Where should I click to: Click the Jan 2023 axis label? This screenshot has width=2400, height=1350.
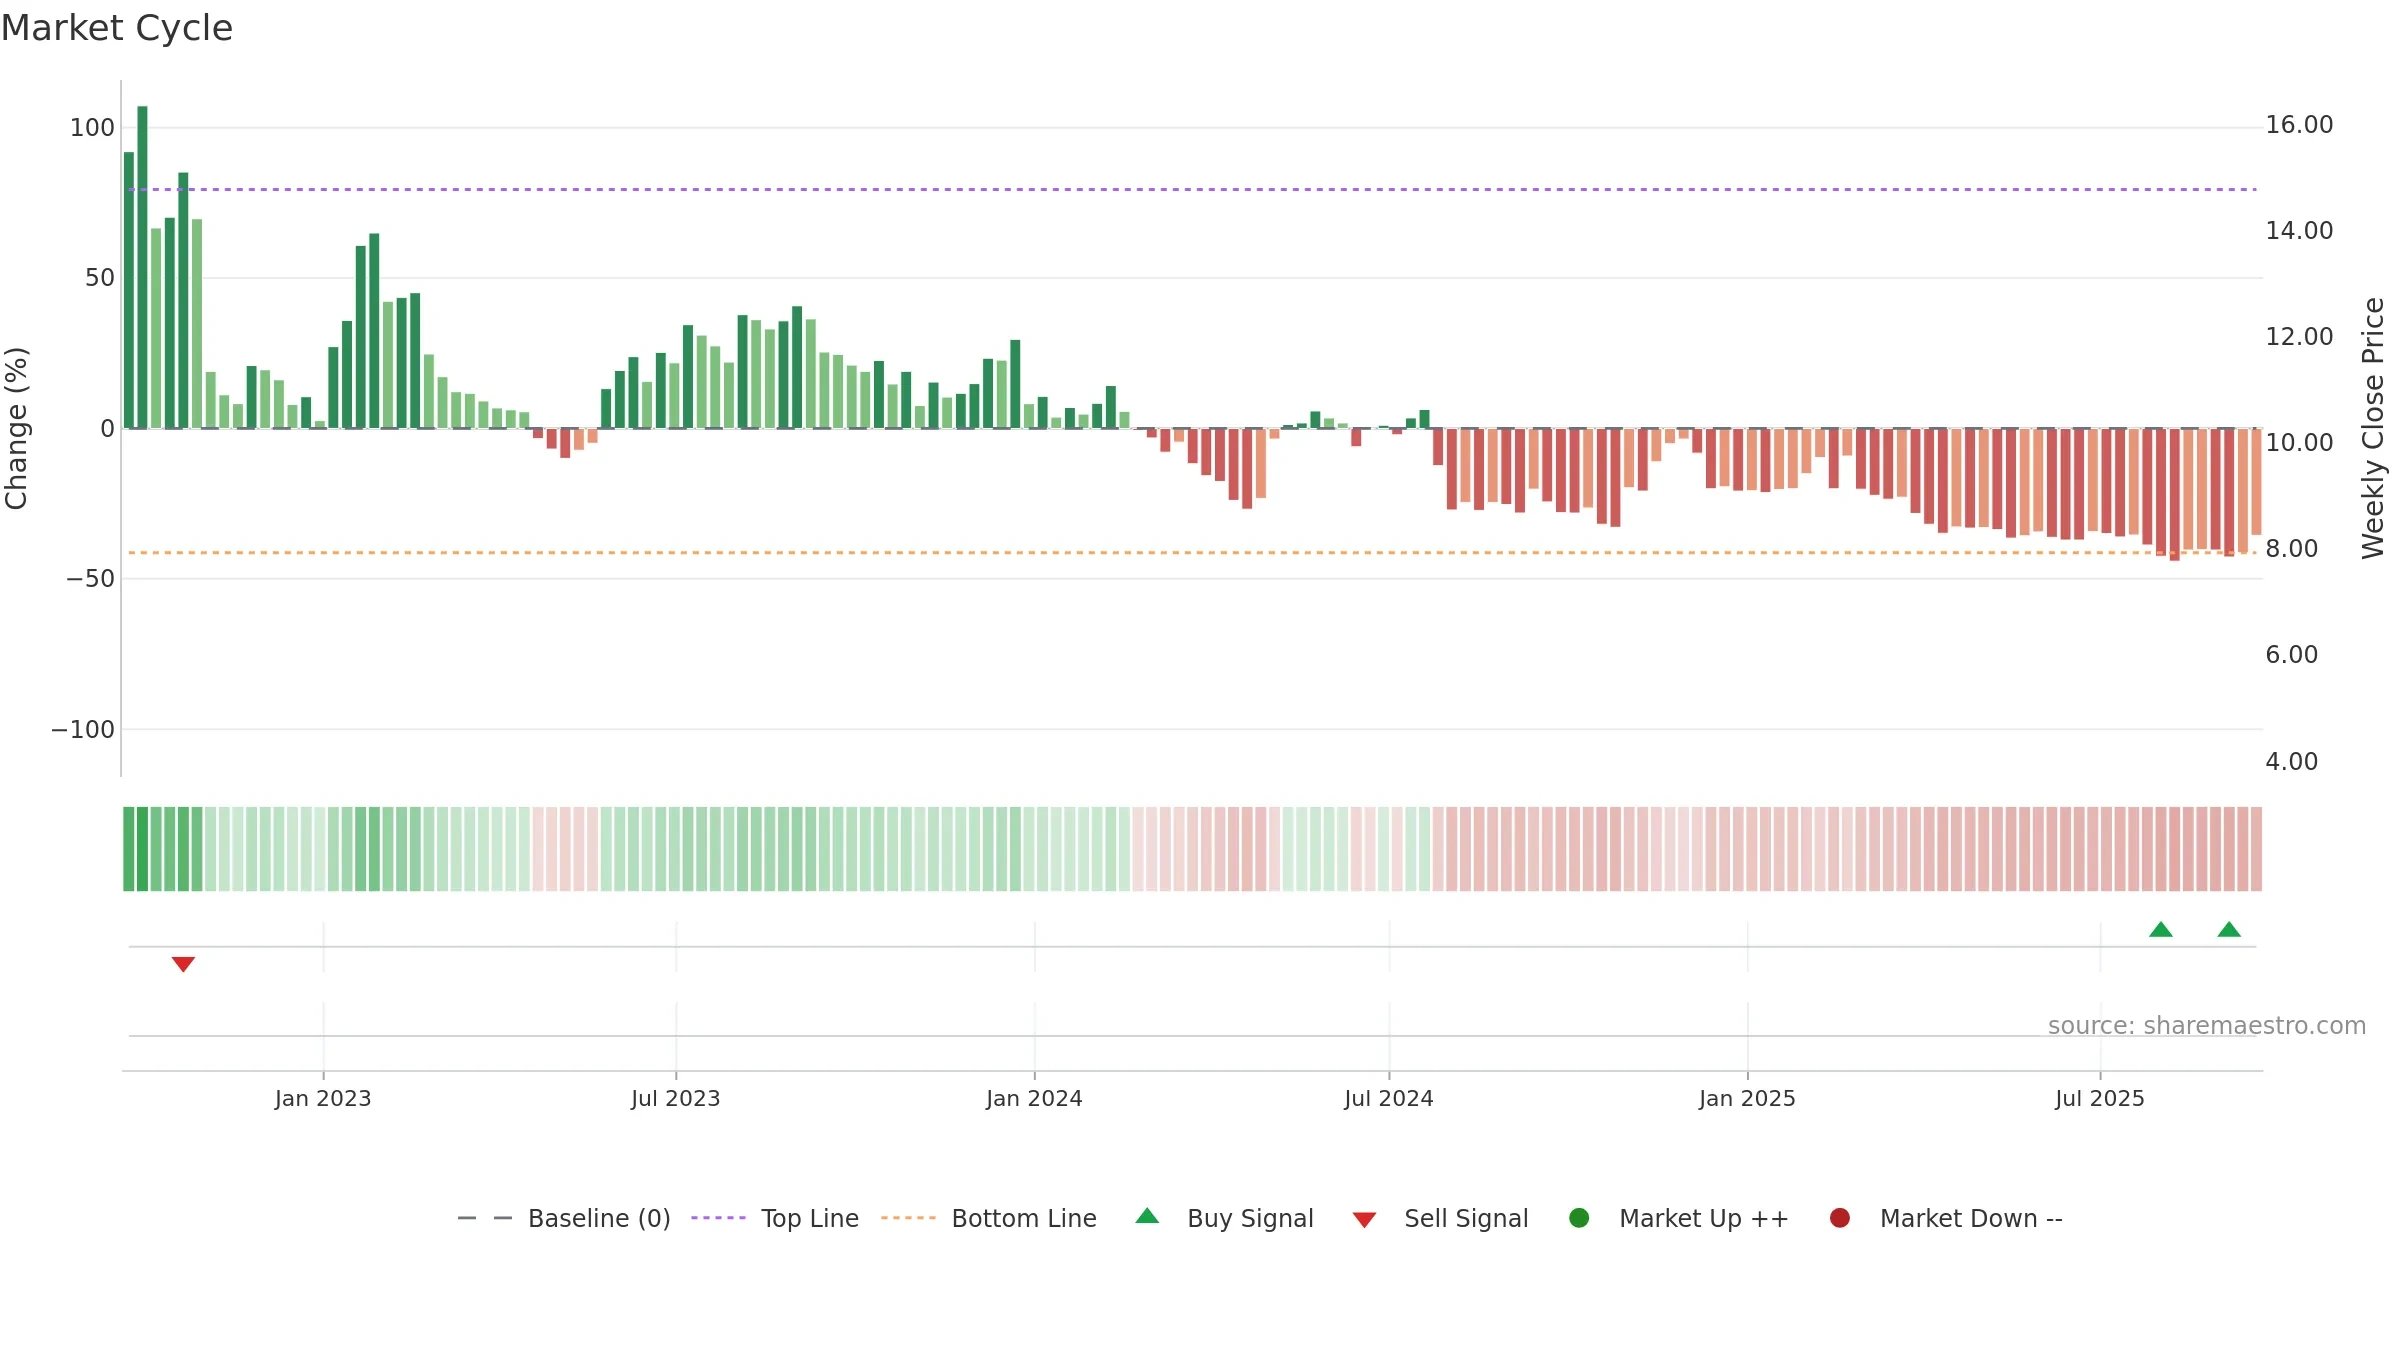point(323,1098)
